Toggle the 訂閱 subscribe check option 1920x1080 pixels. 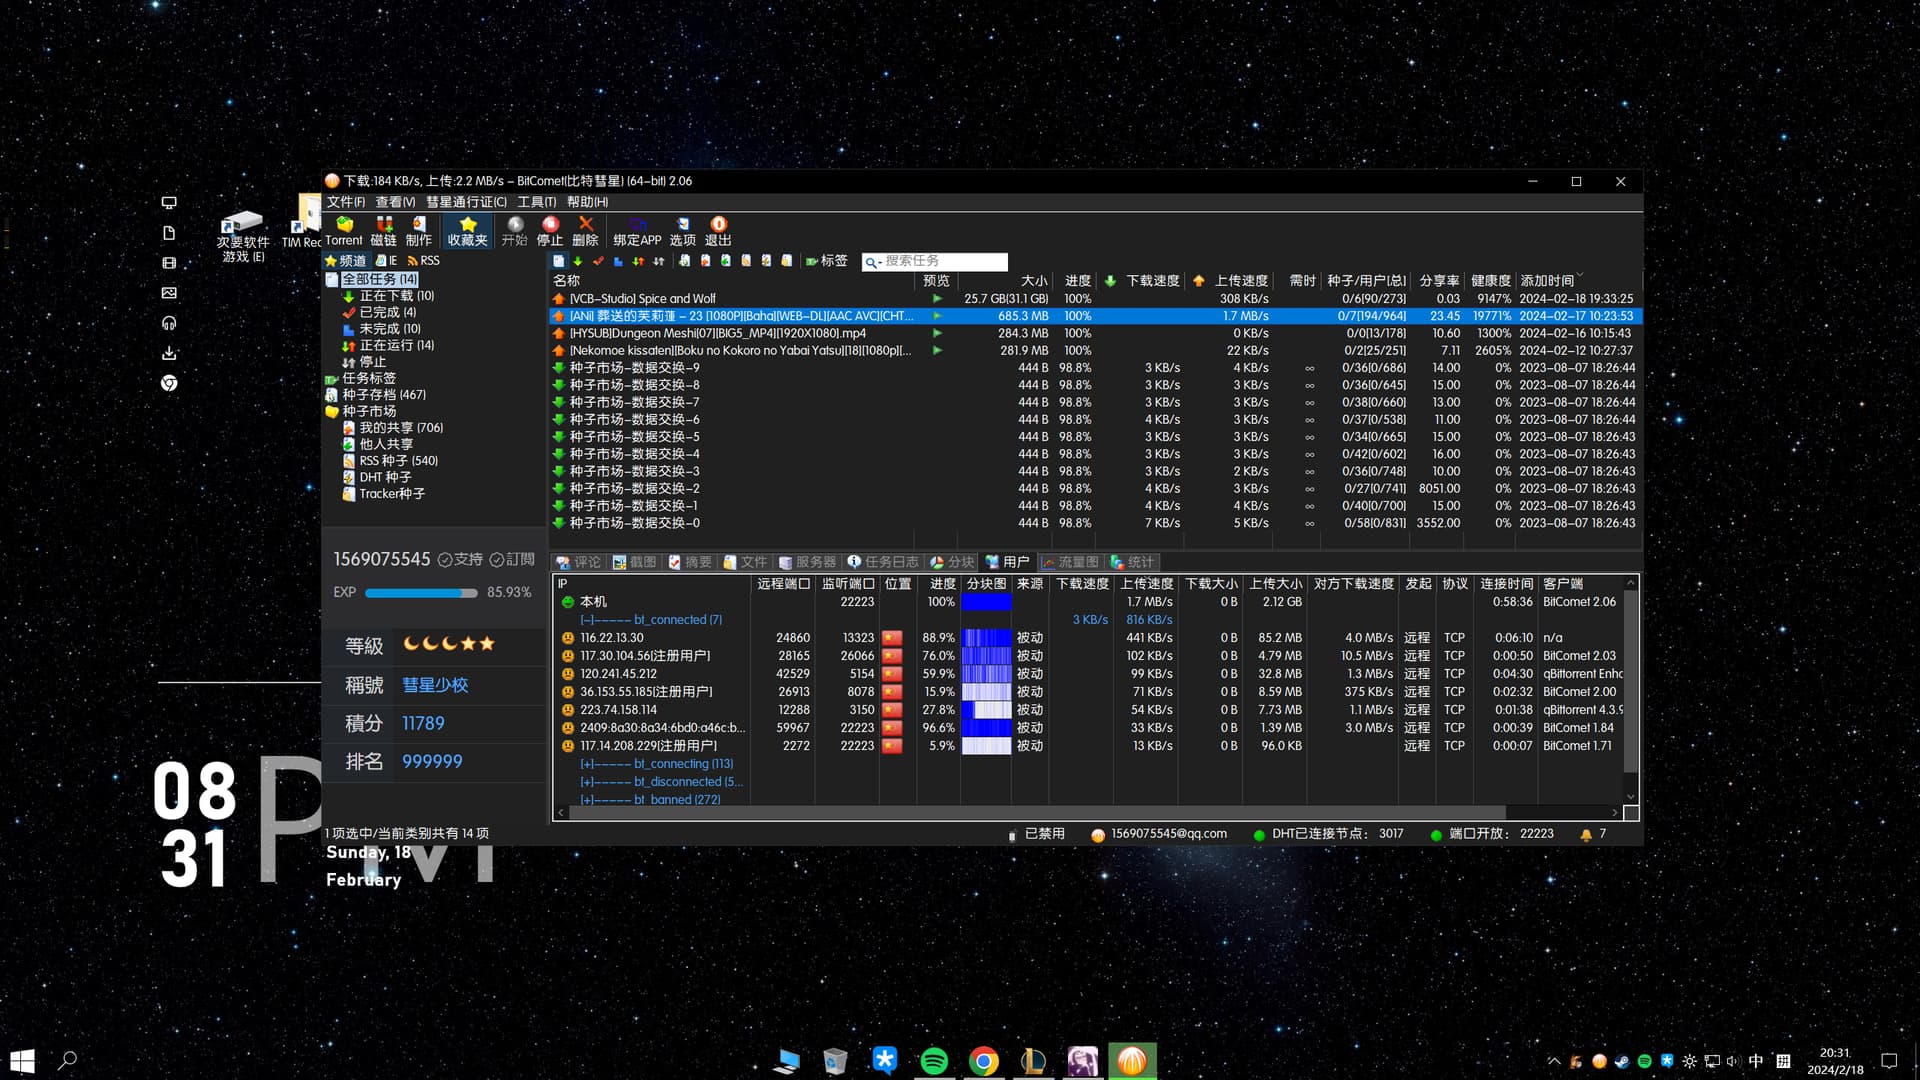click(512, 560)
